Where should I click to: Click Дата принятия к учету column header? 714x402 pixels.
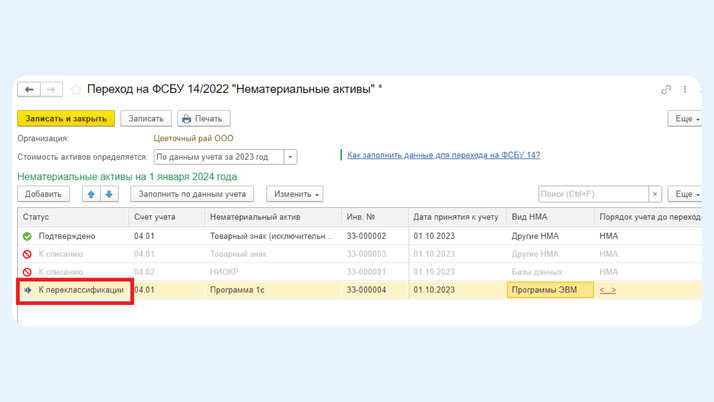(x=458, y=217)
